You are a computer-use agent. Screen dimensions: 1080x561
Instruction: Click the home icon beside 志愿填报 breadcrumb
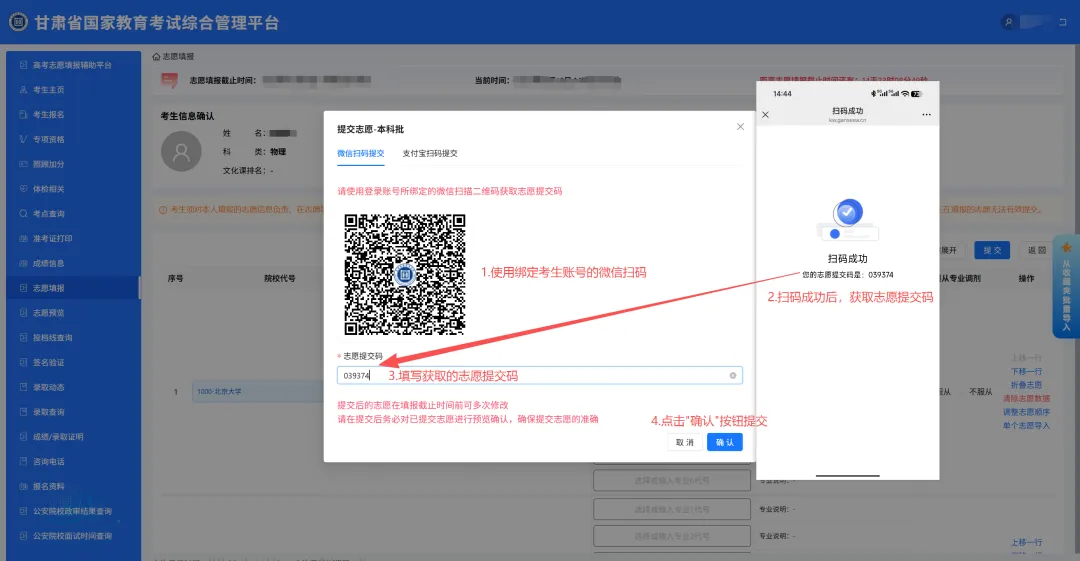pyautogui.click(x=156, y=57)
